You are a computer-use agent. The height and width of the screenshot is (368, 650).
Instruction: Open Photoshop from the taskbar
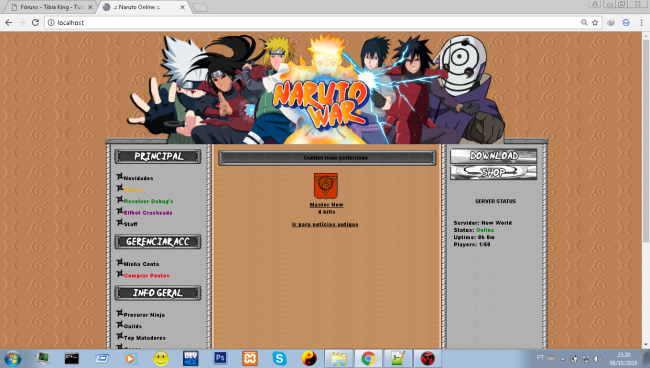[x=220, y=358]
